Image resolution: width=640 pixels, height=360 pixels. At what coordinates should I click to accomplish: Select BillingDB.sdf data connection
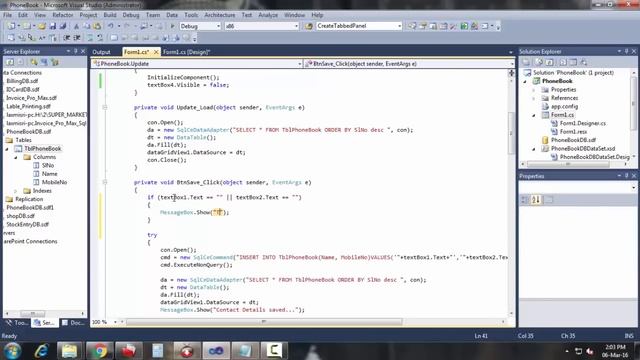tap(22, 81)
